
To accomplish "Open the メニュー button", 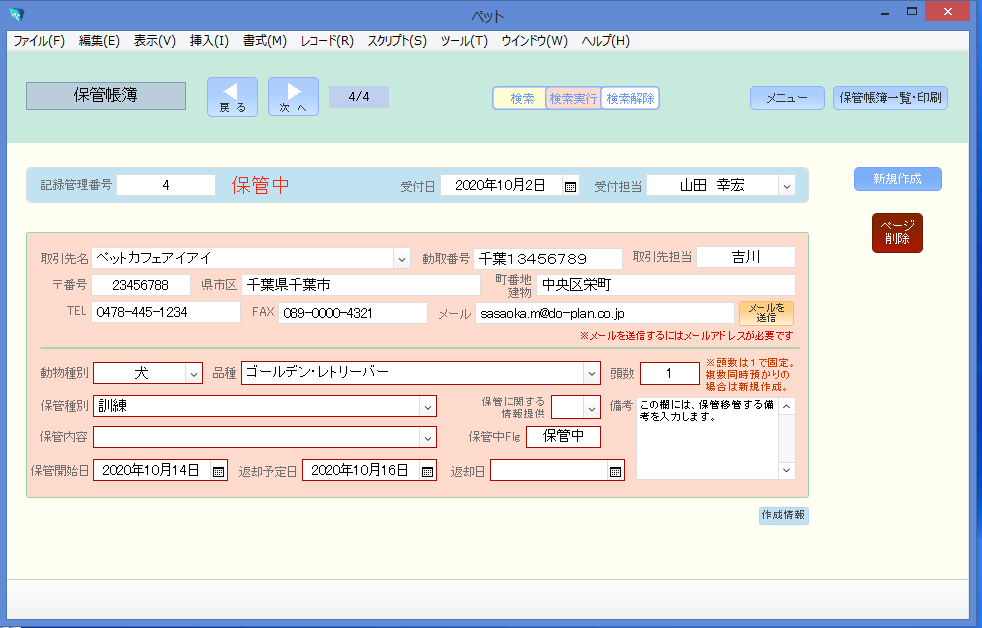I will click(787, 98).
